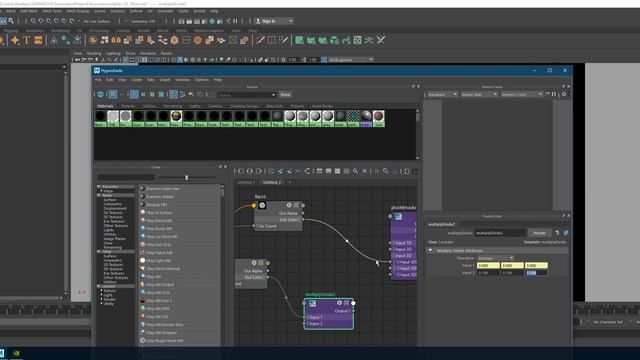Click the first browser toolbar globe icon
640x360 pixels.
(101, 95)
